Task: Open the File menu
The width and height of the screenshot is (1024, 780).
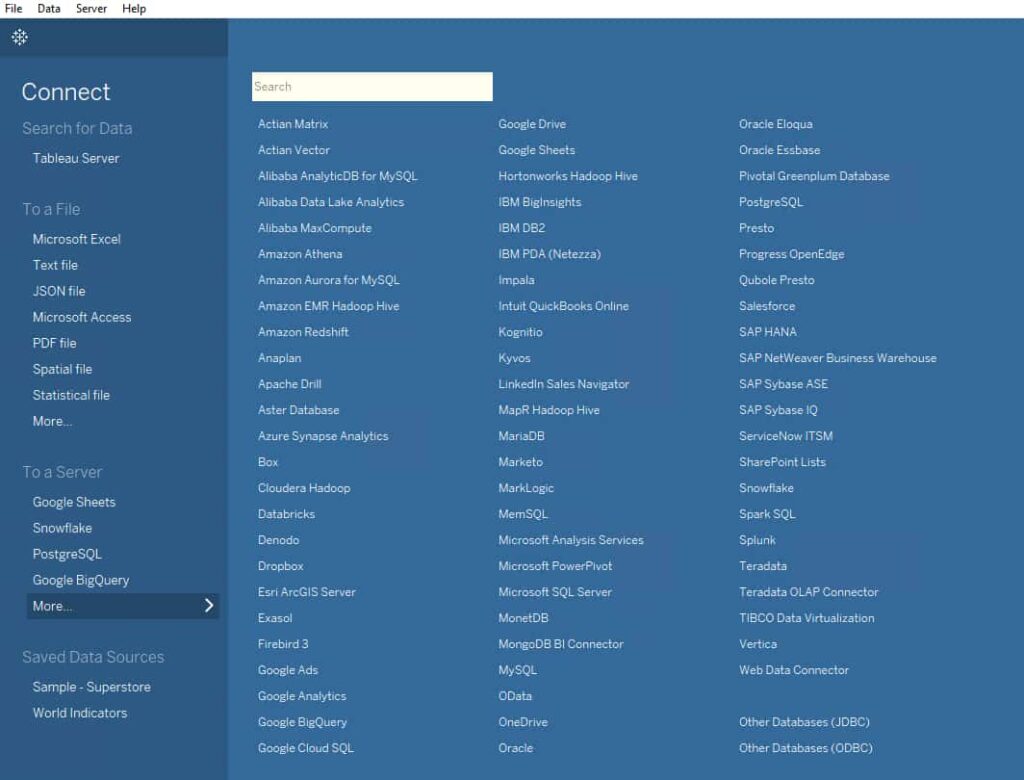Action: tap(13, 8)
